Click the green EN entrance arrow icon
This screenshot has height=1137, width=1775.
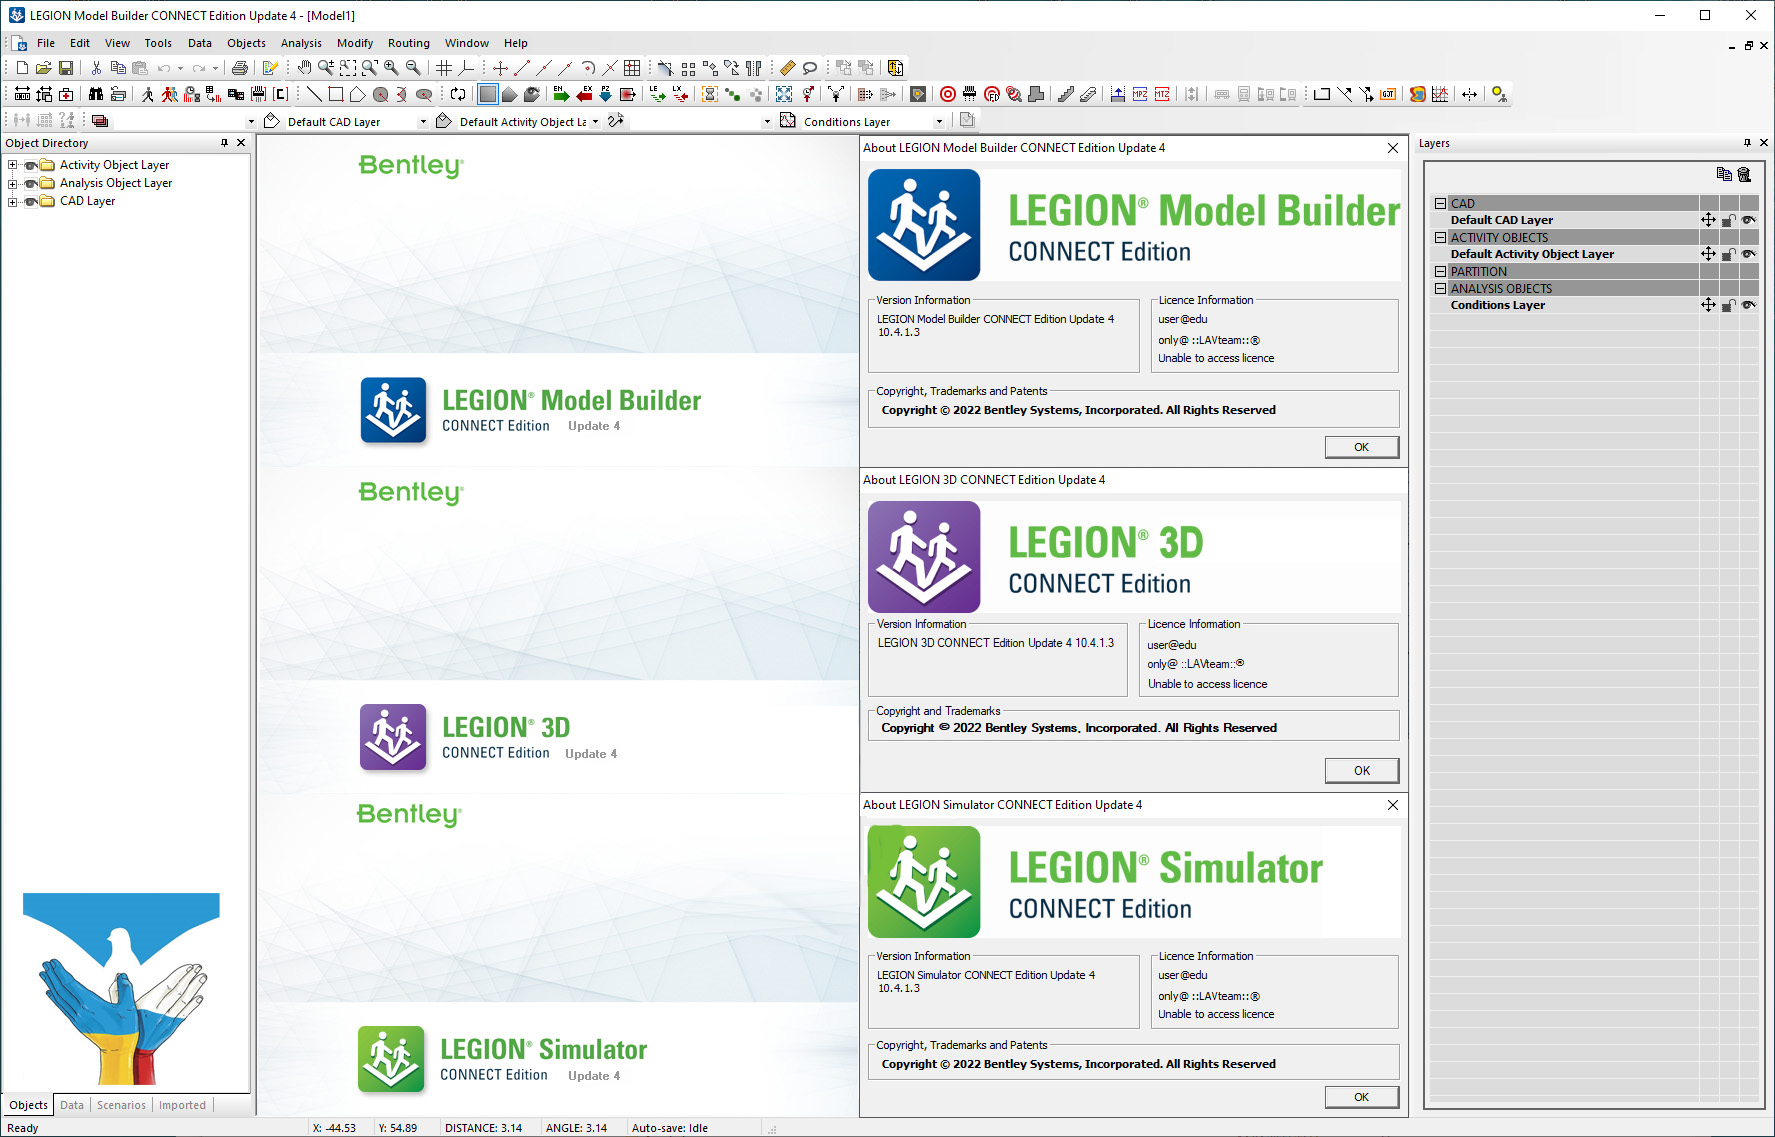562,94
